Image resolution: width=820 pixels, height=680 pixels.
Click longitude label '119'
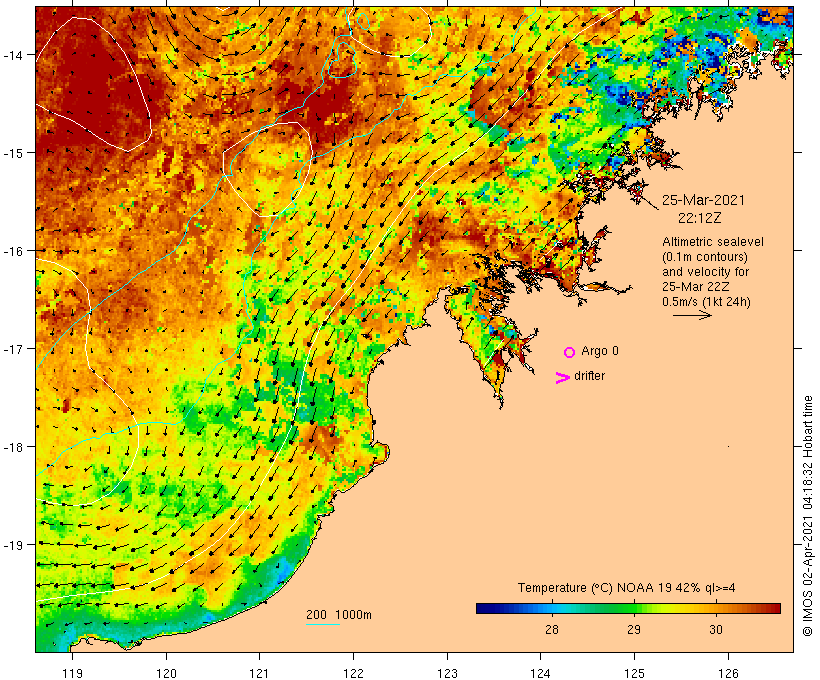tap(72, 673)
